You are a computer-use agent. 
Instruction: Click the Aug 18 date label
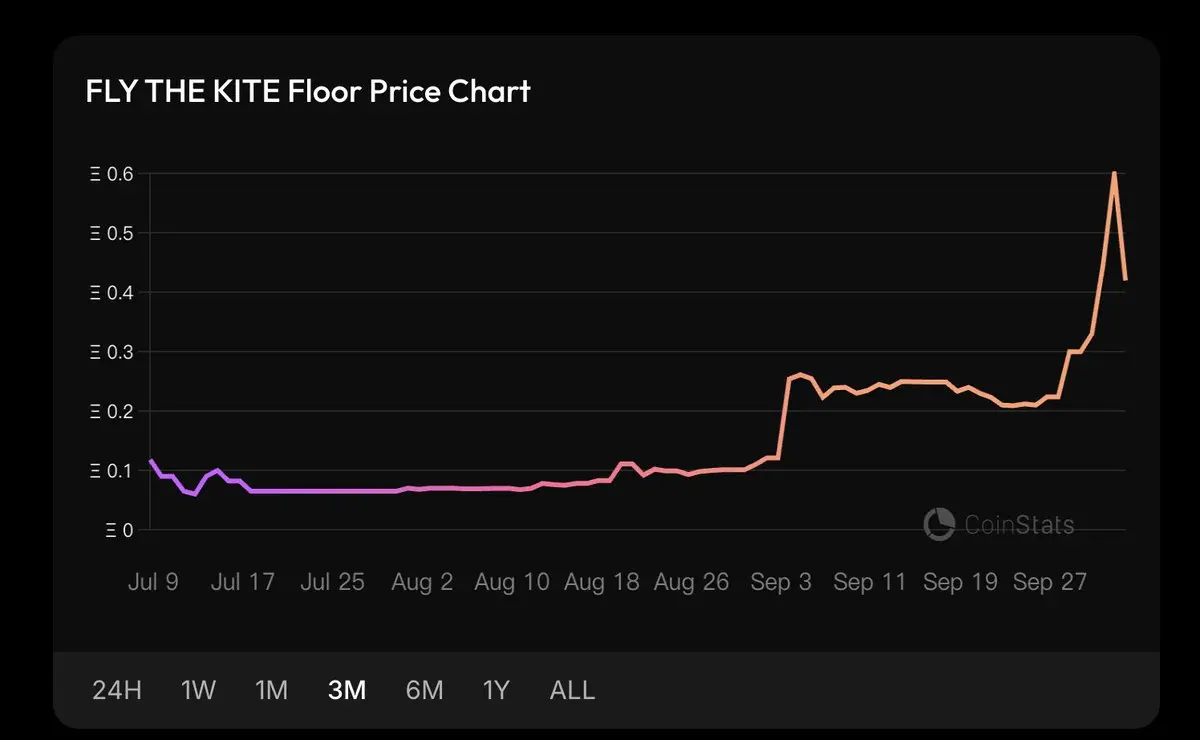(601, 582)
